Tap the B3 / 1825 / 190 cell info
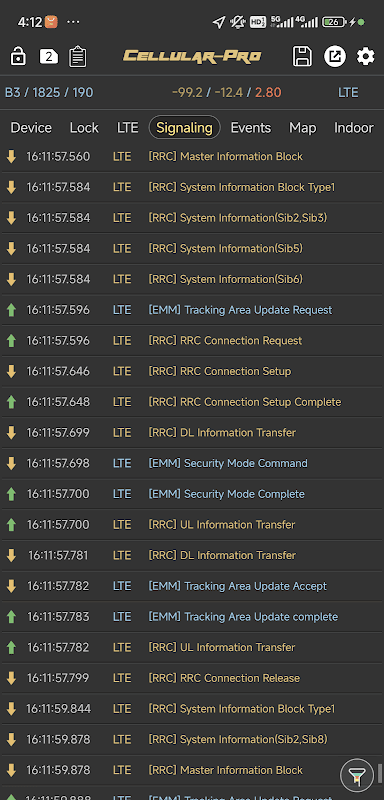Viewport: 384px width, 800px height. 49,93
